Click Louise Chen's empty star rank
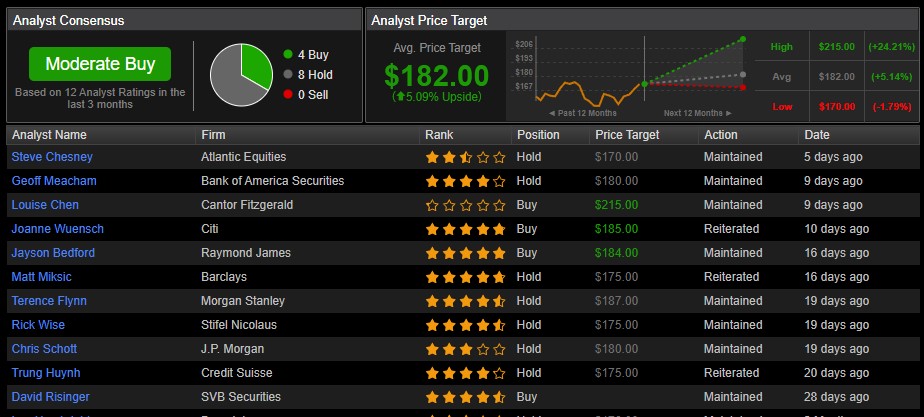 [x=466, y=206]
